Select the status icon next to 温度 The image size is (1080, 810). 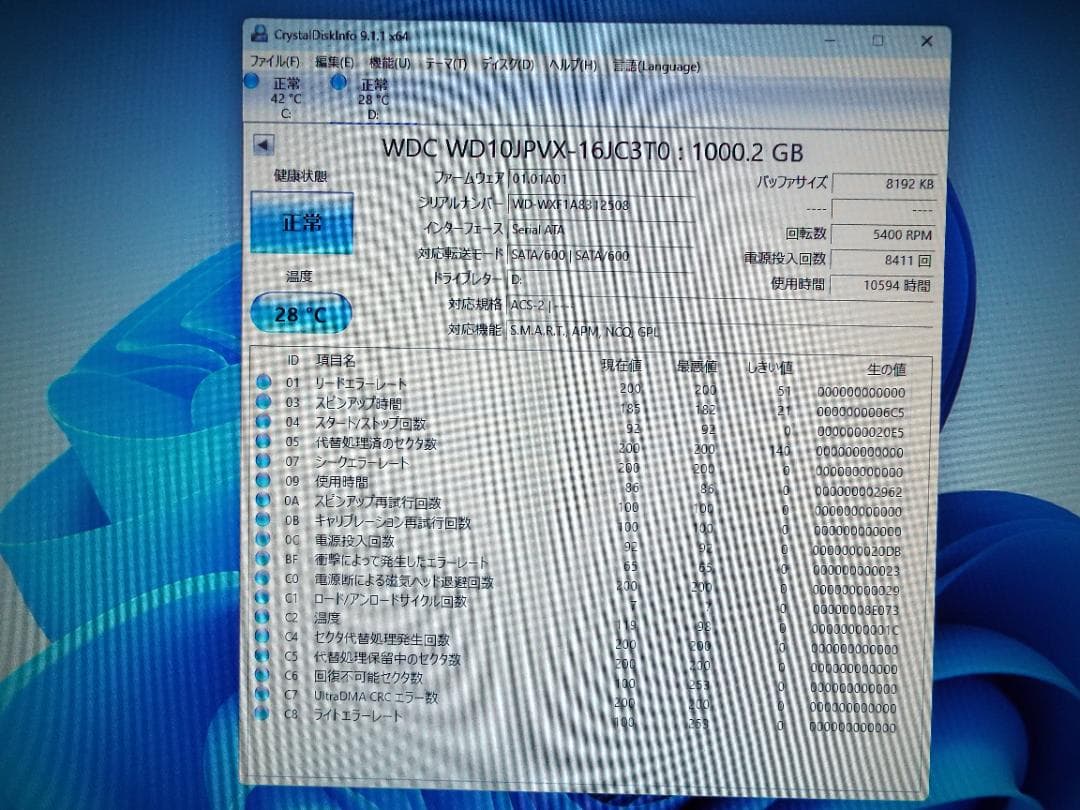tap(262, 618)
